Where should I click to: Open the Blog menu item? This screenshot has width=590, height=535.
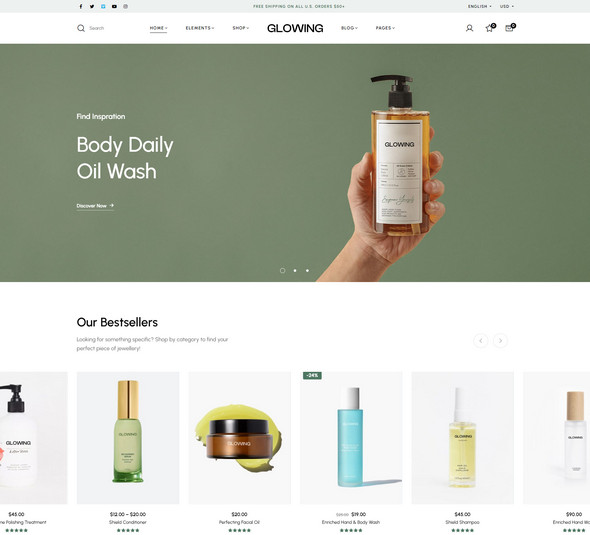coord(349,28)
